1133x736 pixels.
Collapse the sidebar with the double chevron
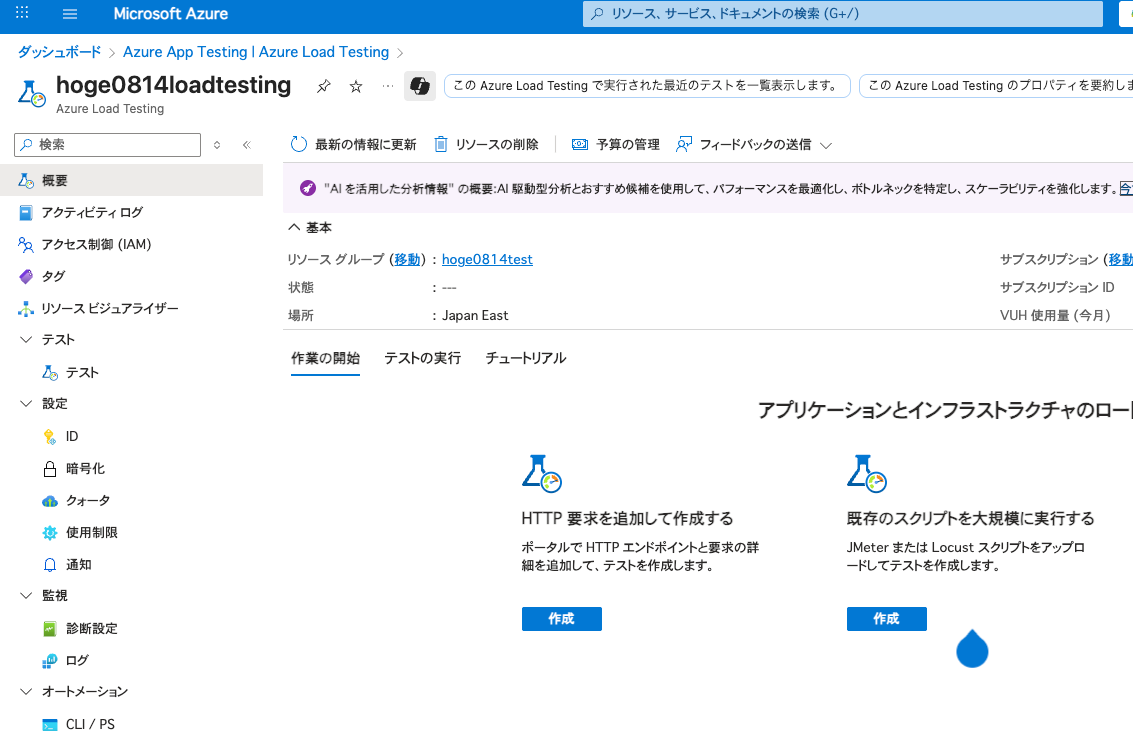pyautogui.click(x=247, y=144)
